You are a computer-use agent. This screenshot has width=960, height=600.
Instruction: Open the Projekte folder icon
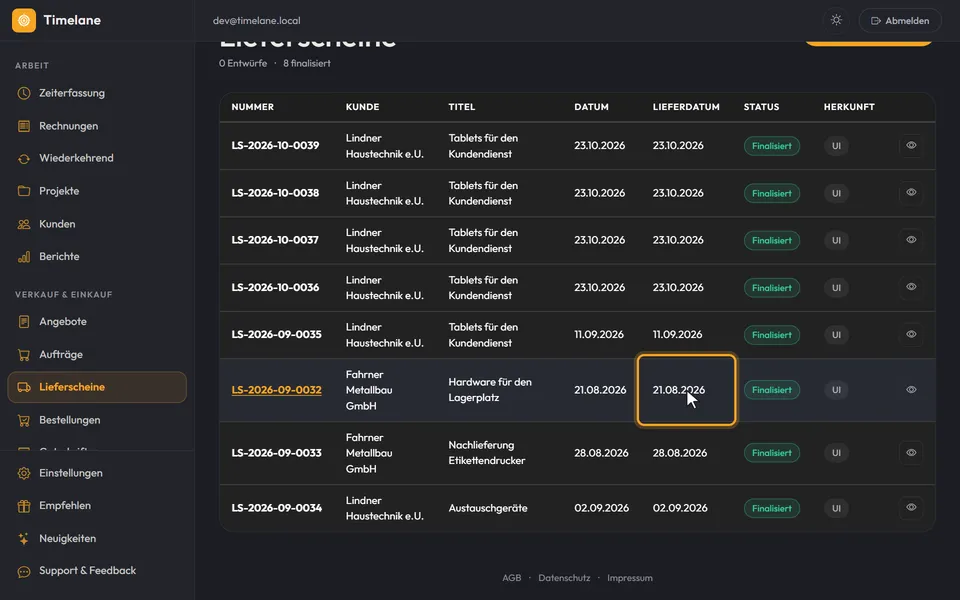pos(24,191)
